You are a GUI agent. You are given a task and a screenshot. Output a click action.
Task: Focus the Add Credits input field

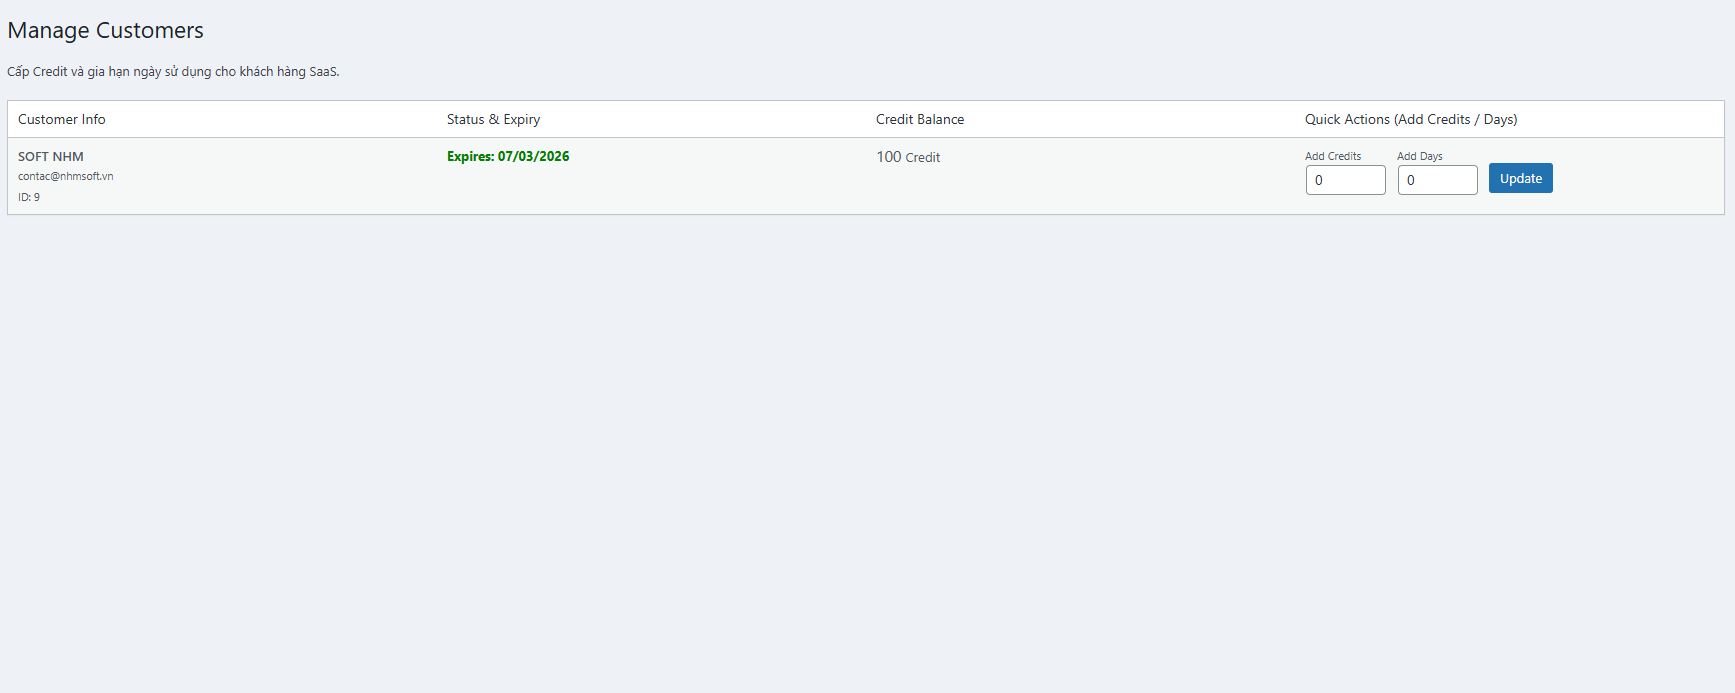pyautogui.click(x=1345, y=180)
